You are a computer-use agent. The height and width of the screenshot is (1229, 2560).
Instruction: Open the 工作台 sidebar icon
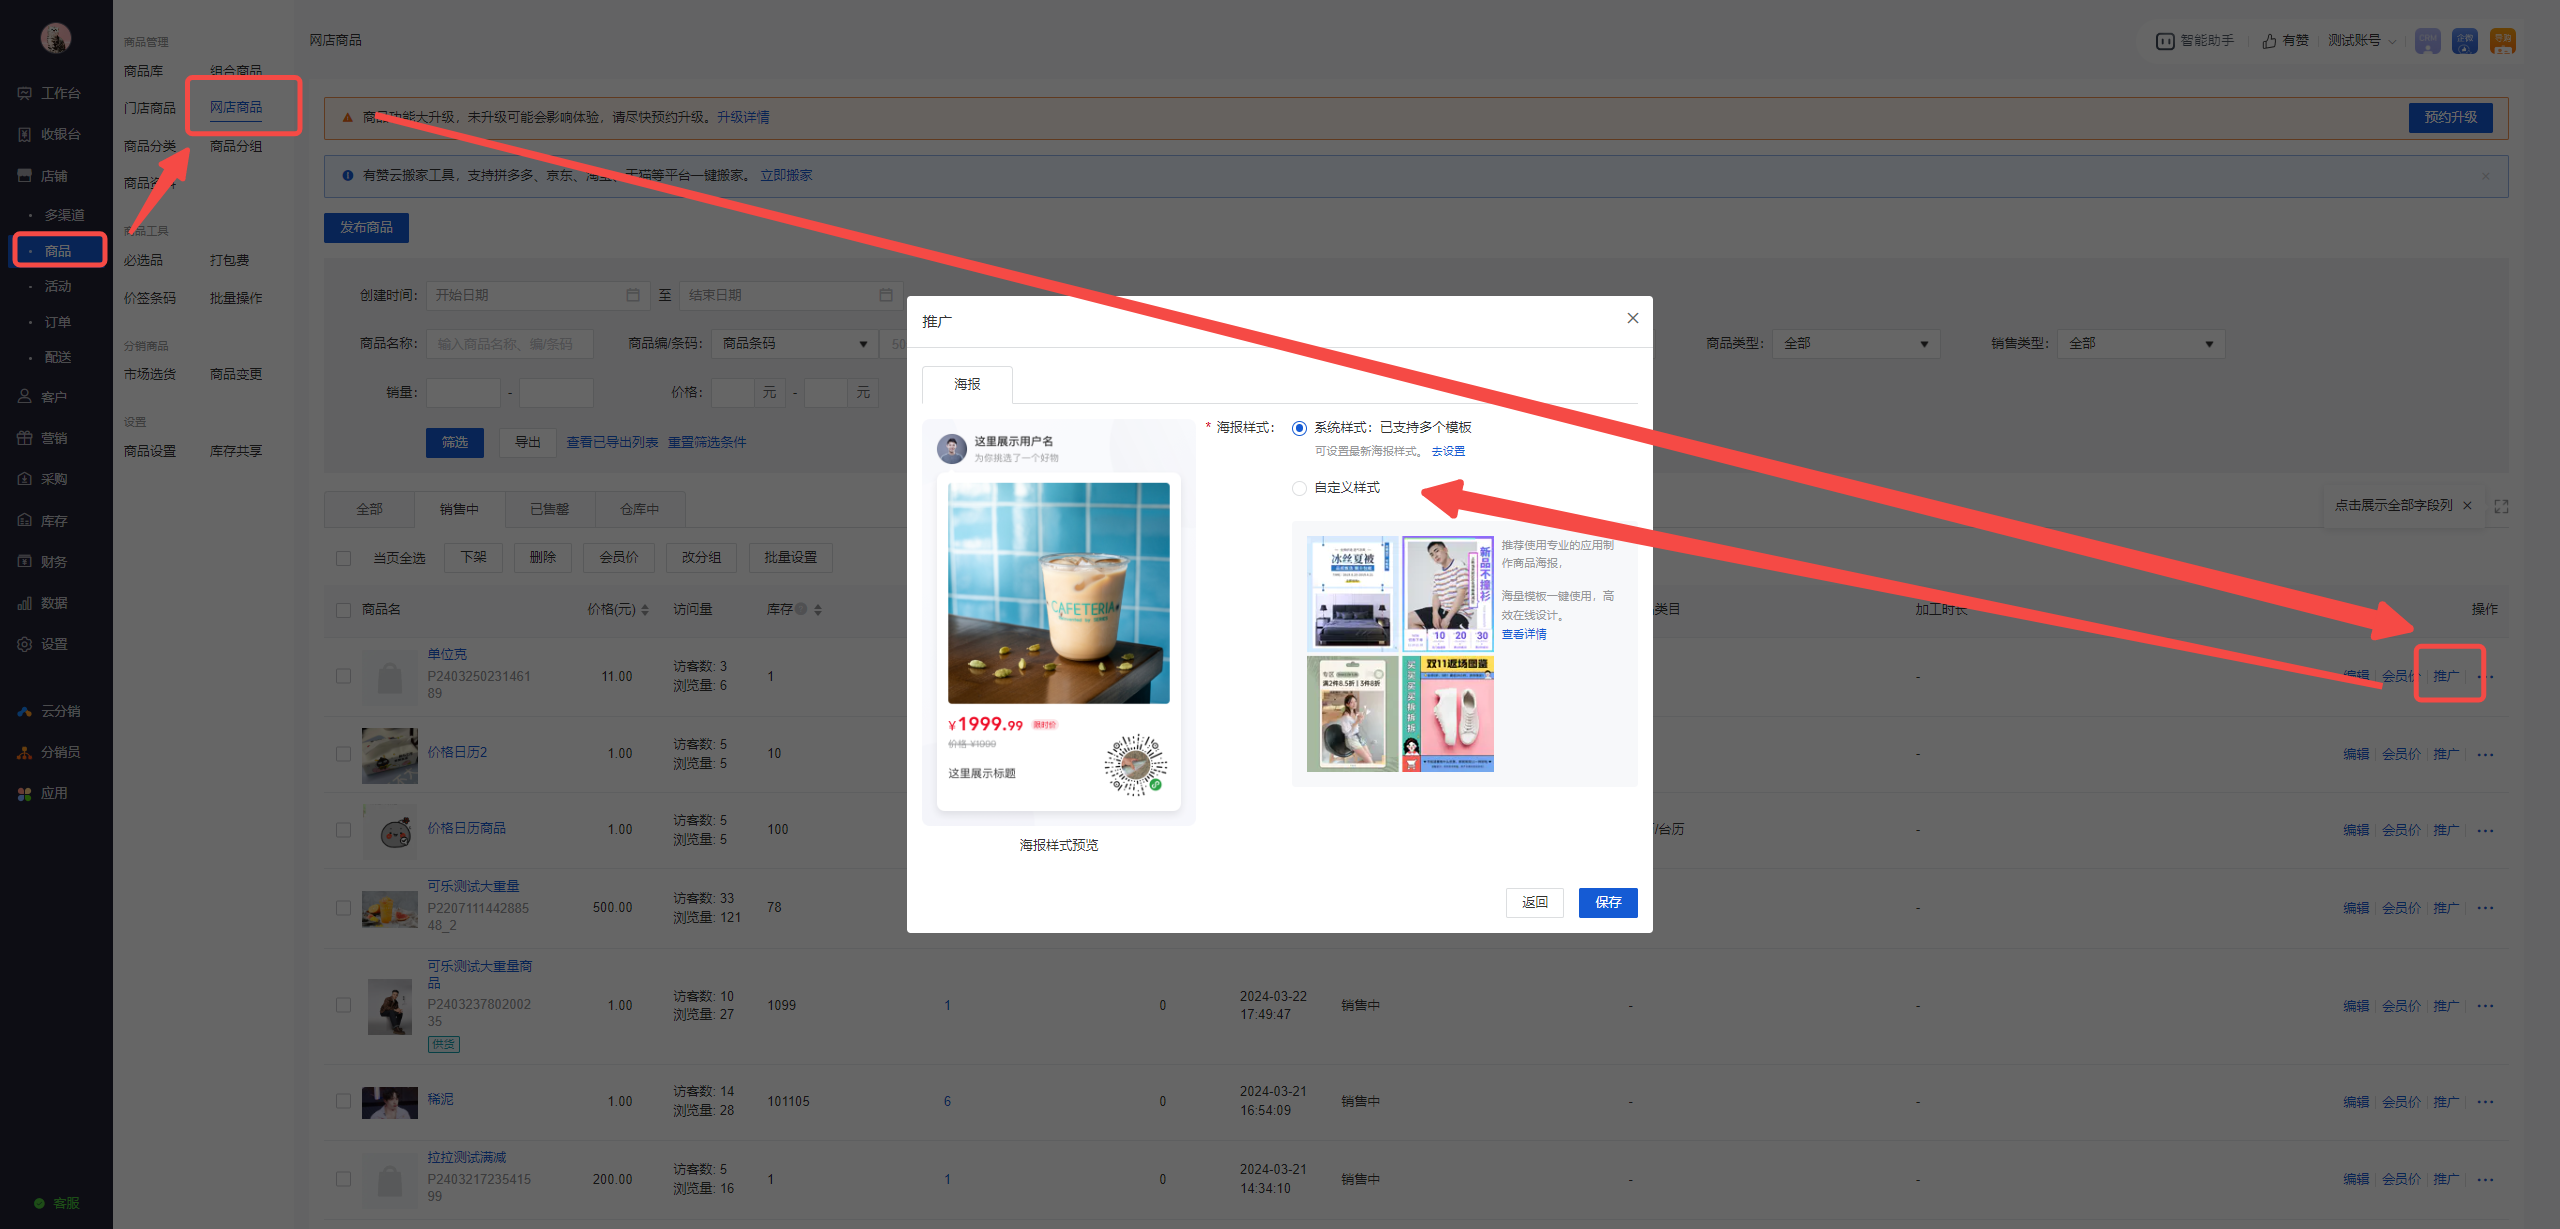[x=25, y=93]
